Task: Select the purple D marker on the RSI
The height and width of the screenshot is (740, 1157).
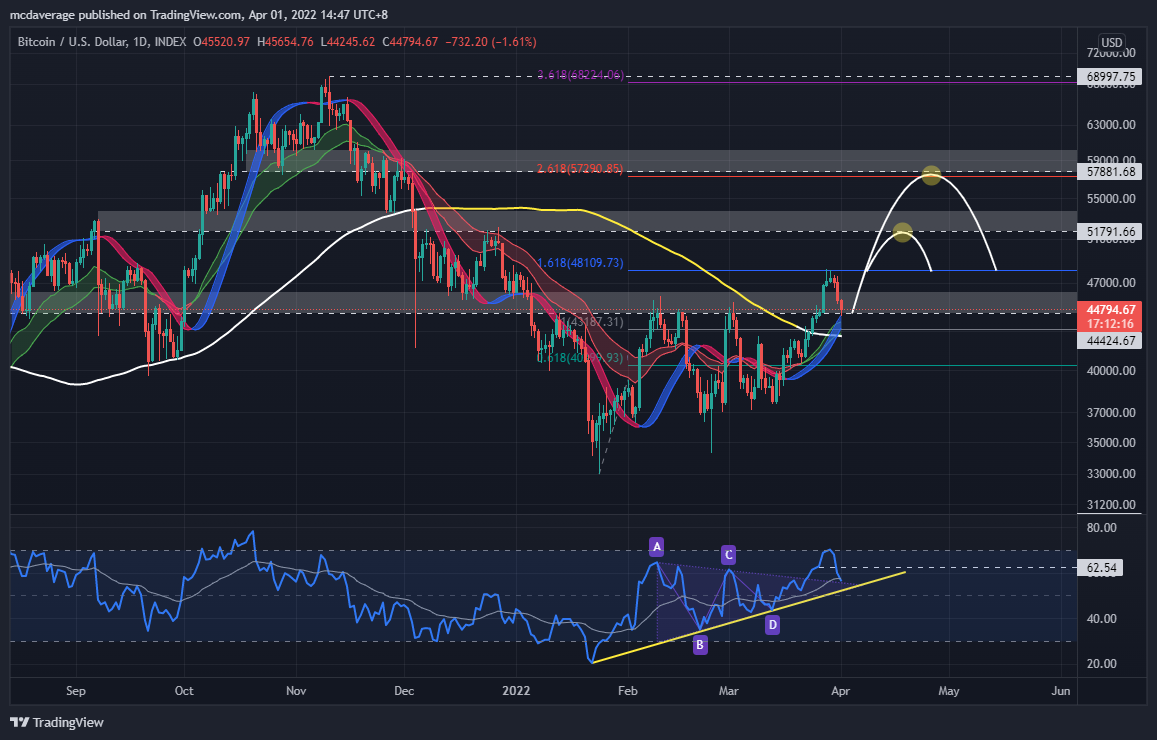Action: [x=772, y=625]
